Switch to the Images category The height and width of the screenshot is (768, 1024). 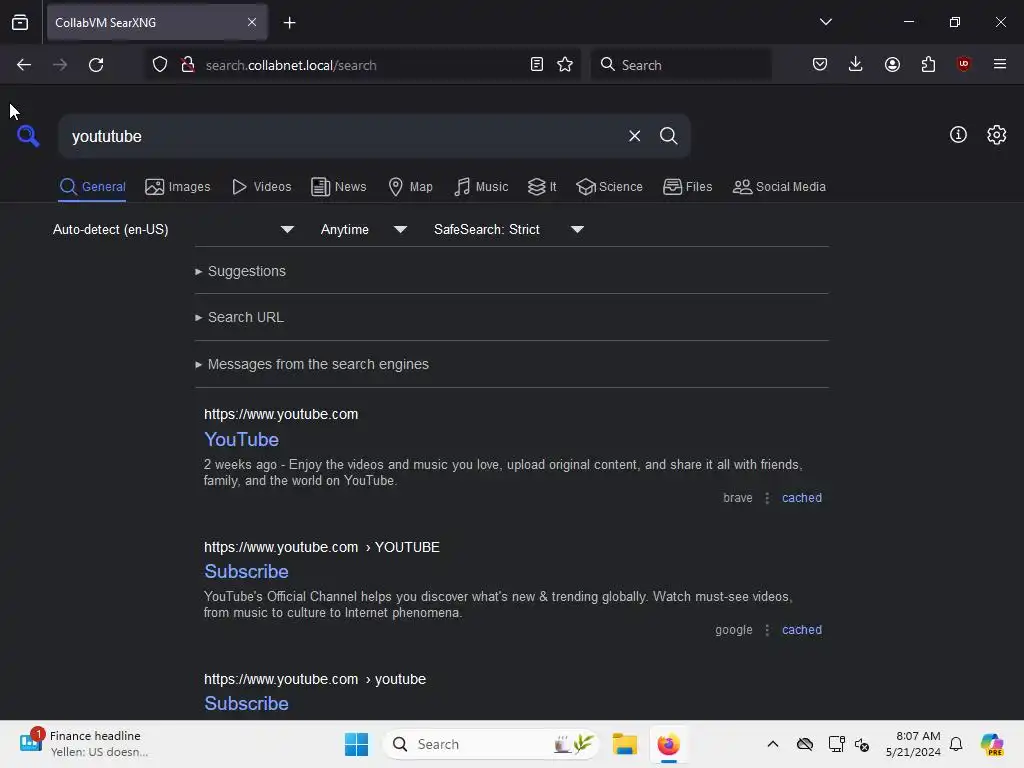(x=178, y=187)
